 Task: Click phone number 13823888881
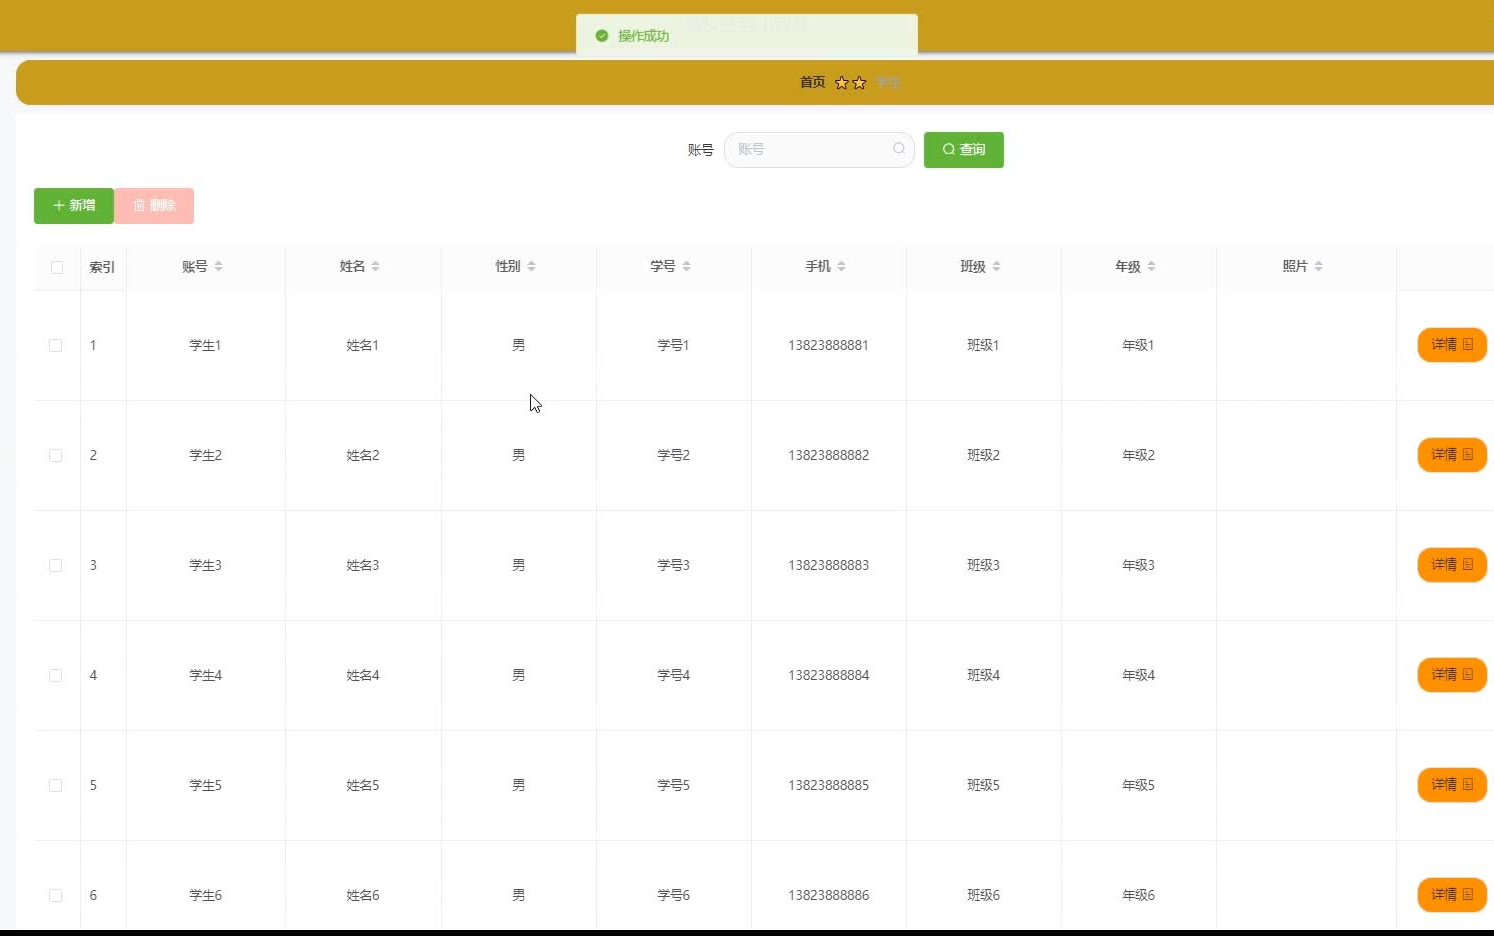pos(828,345)
